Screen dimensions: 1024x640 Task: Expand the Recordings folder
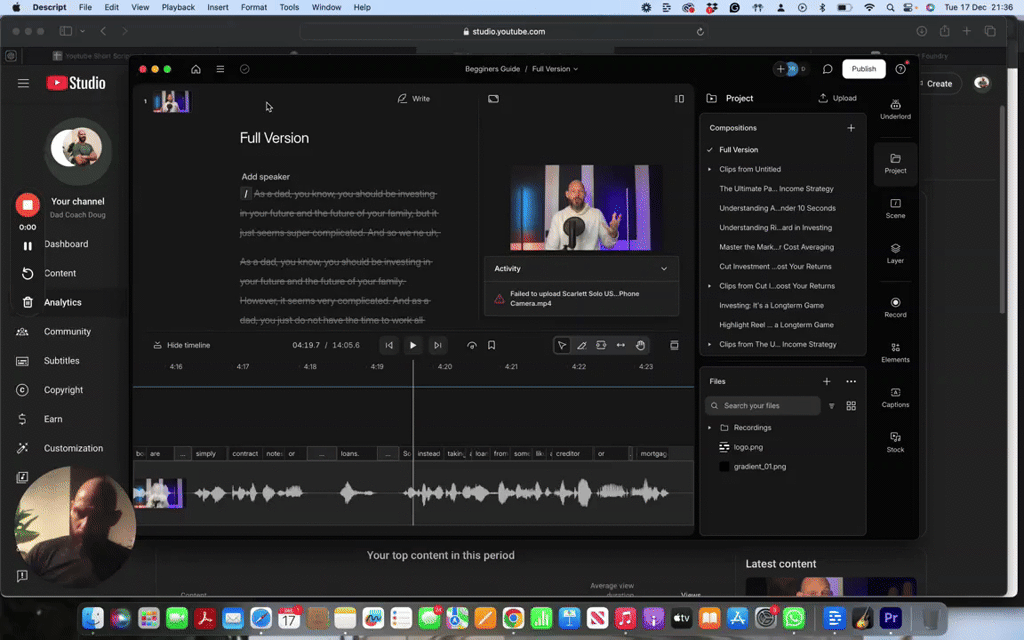tap(710, 428)
